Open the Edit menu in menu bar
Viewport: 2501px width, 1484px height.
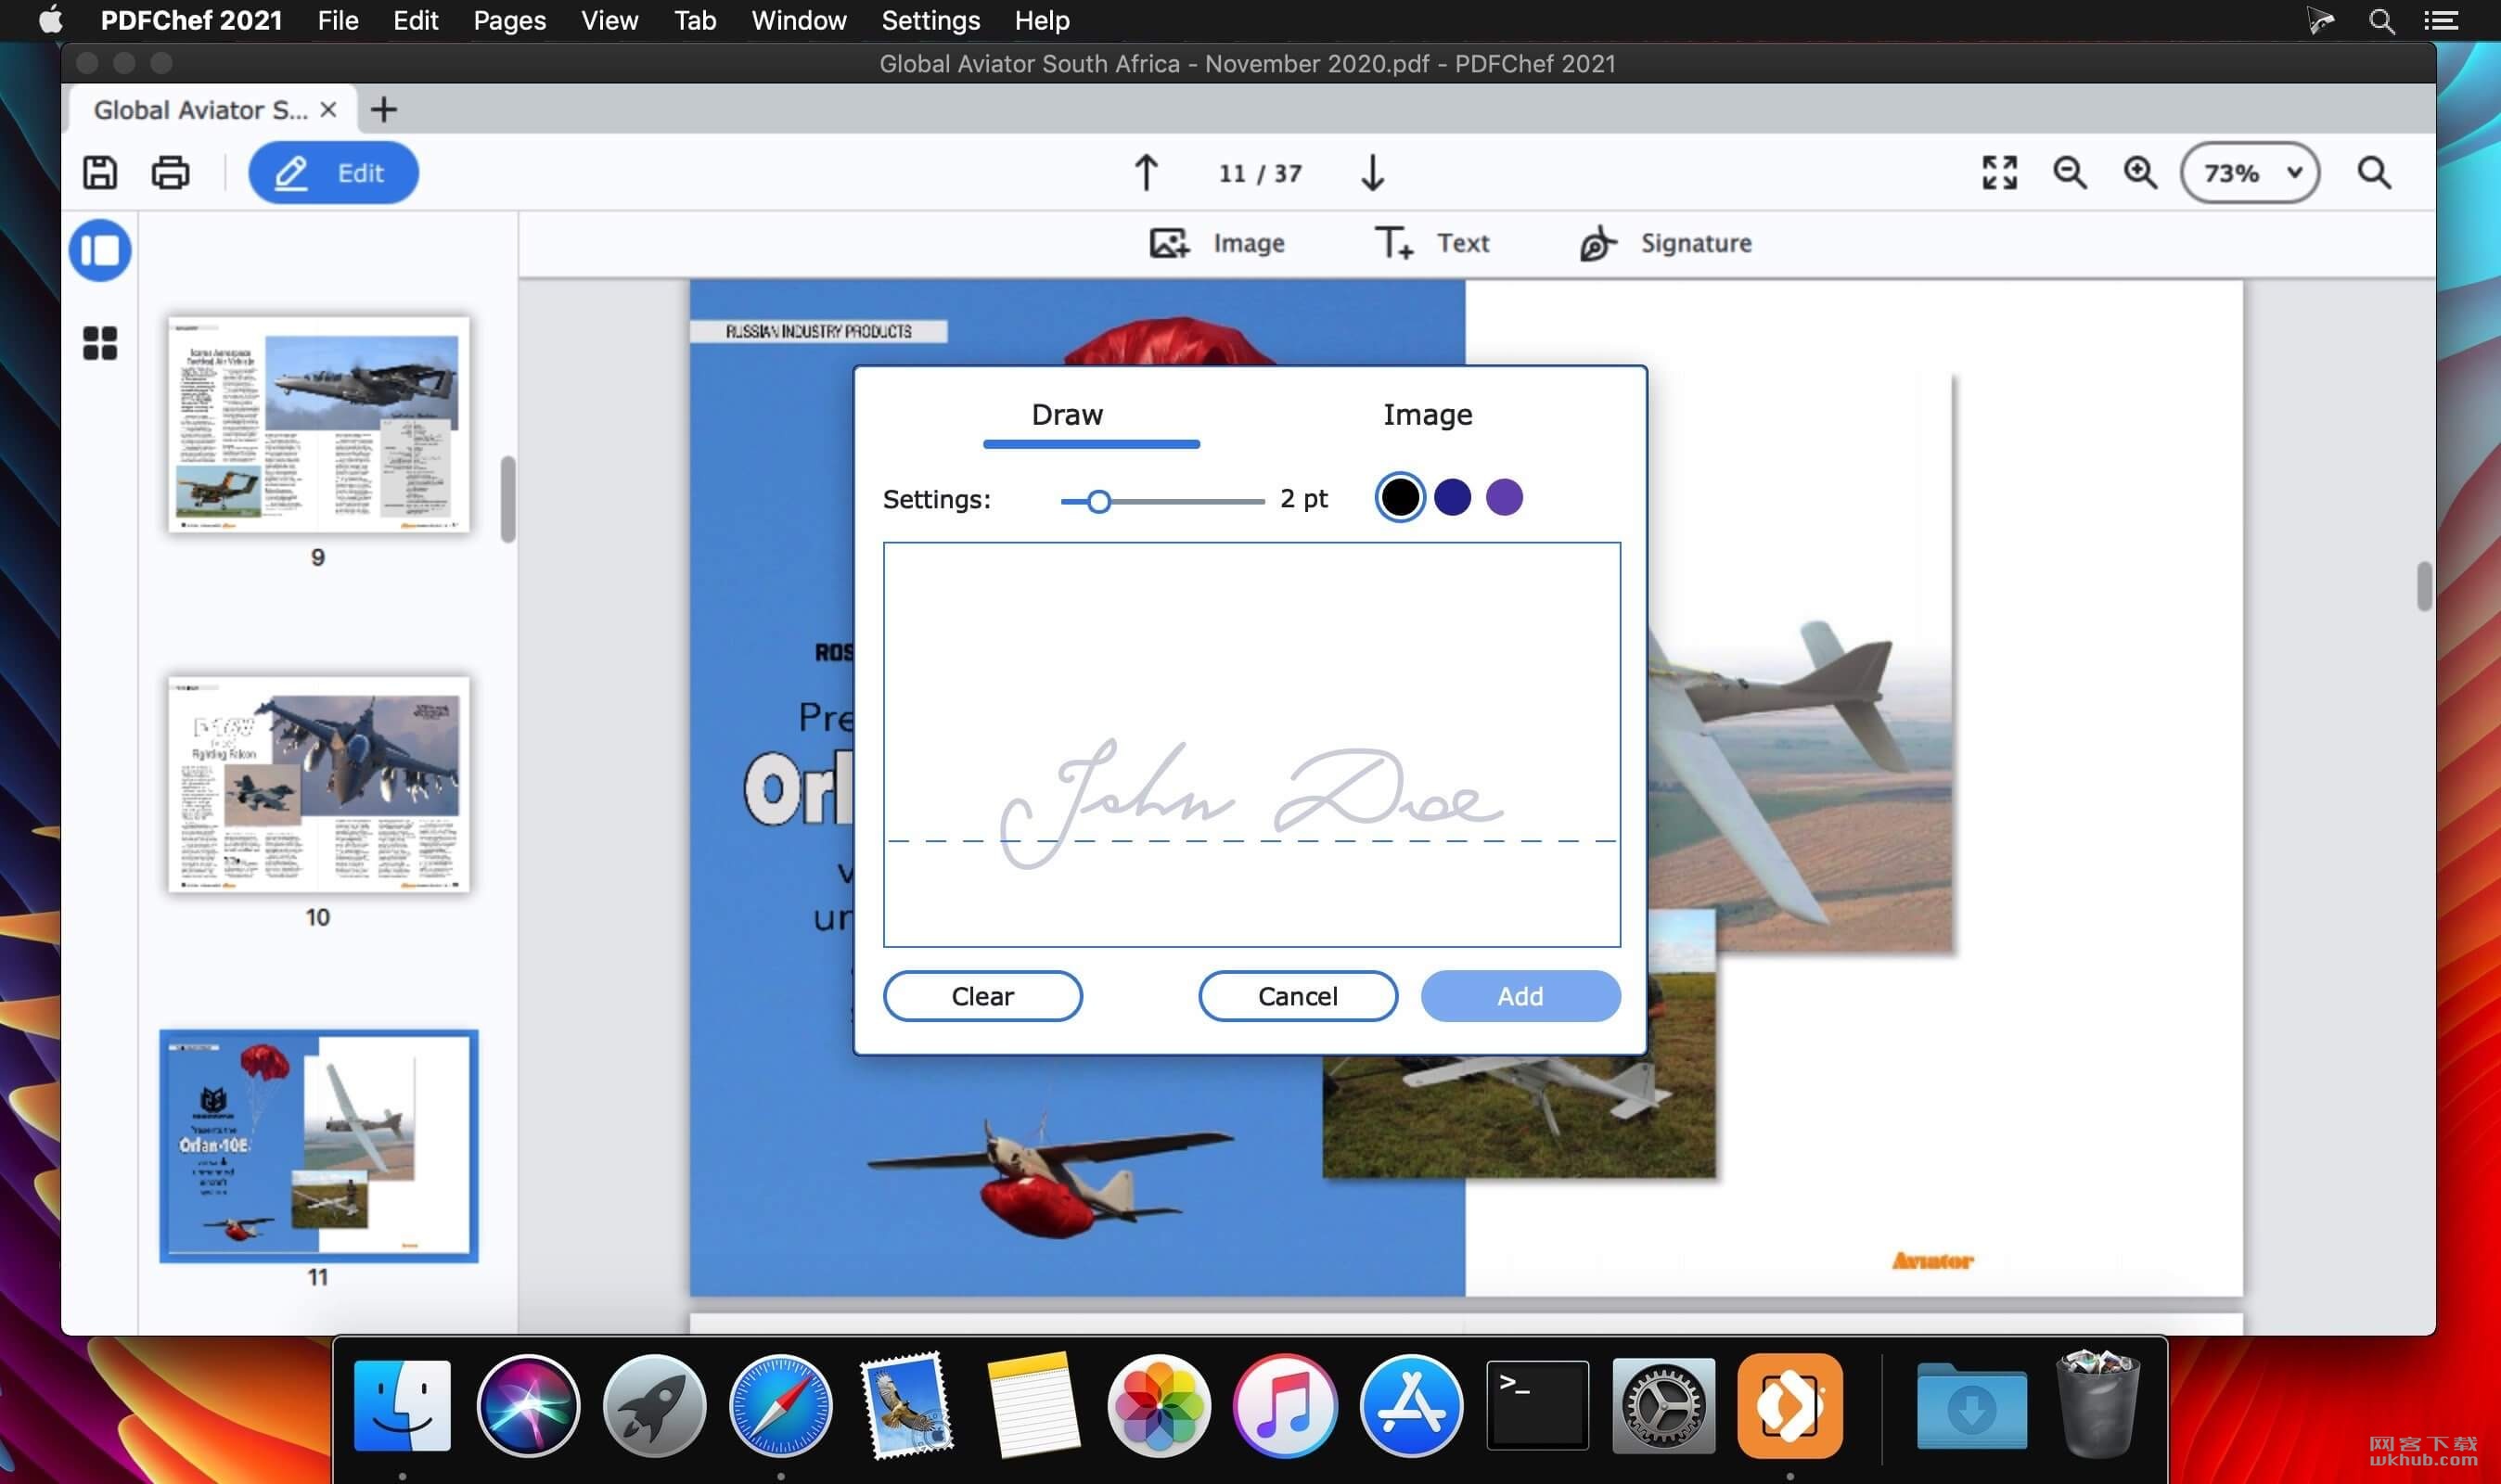(415, 20)
